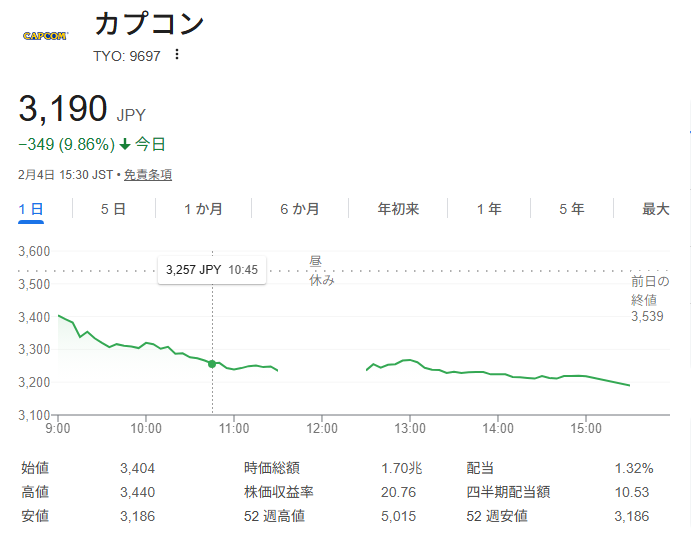Select the 1日 chart range tab

tap(31, 209)
